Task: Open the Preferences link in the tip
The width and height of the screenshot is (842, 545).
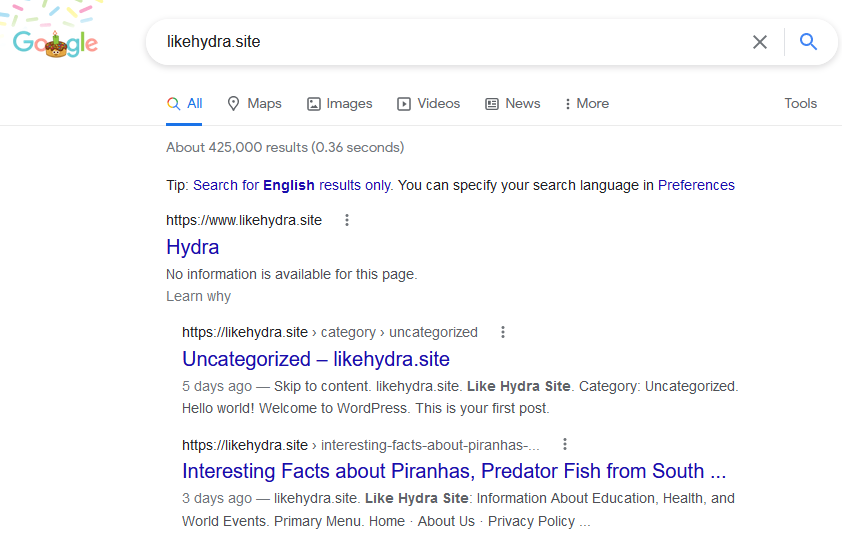Action: point(696,185)
